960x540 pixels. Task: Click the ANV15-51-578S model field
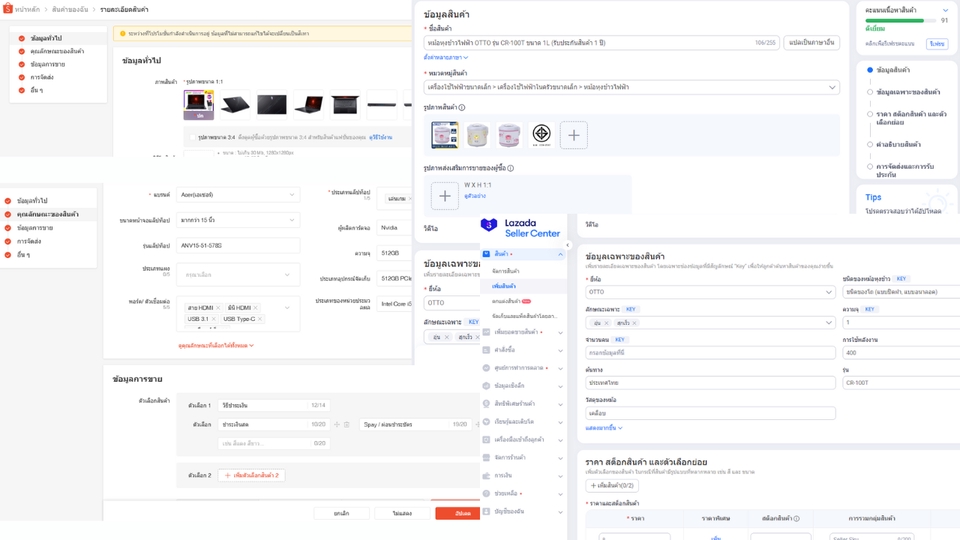(238, 246)
